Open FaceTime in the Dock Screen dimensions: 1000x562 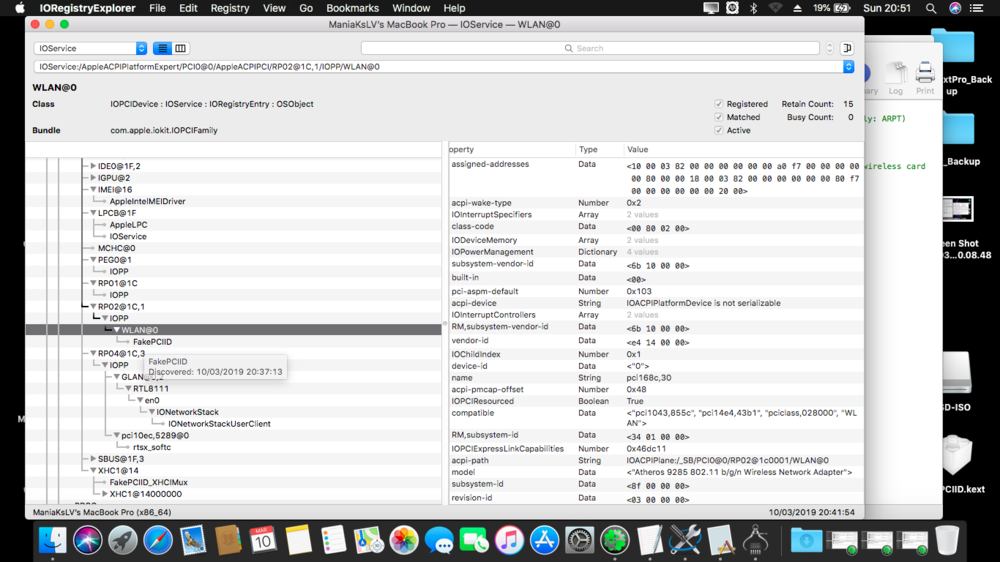474,540
